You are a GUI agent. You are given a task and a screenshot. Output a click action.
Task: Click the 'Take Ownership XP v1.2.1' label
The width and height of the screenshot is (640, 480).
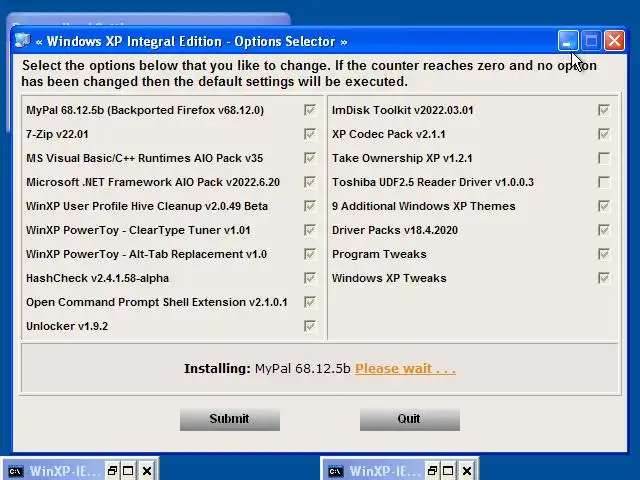click(x=402, y=158)
